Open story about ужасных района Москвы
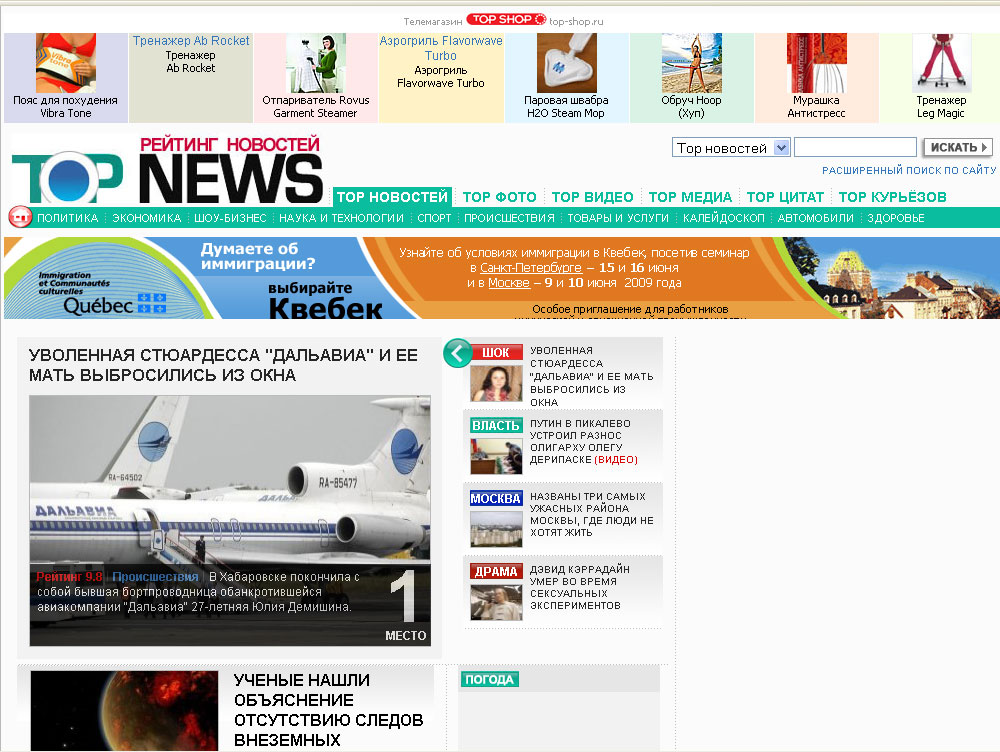This screenshot has height=752, width=1000. pos(592,514)
